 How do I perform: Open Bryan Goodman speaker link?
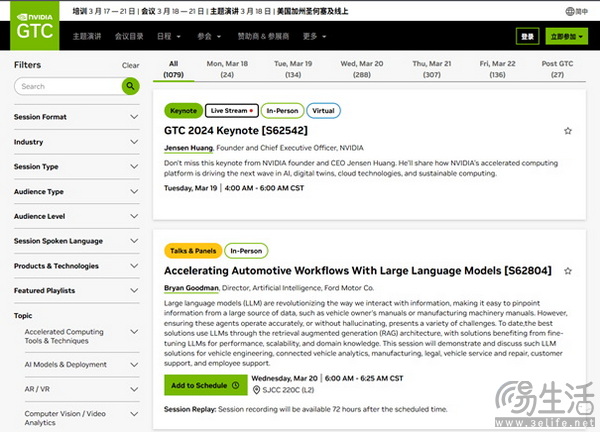click(191, 288)
